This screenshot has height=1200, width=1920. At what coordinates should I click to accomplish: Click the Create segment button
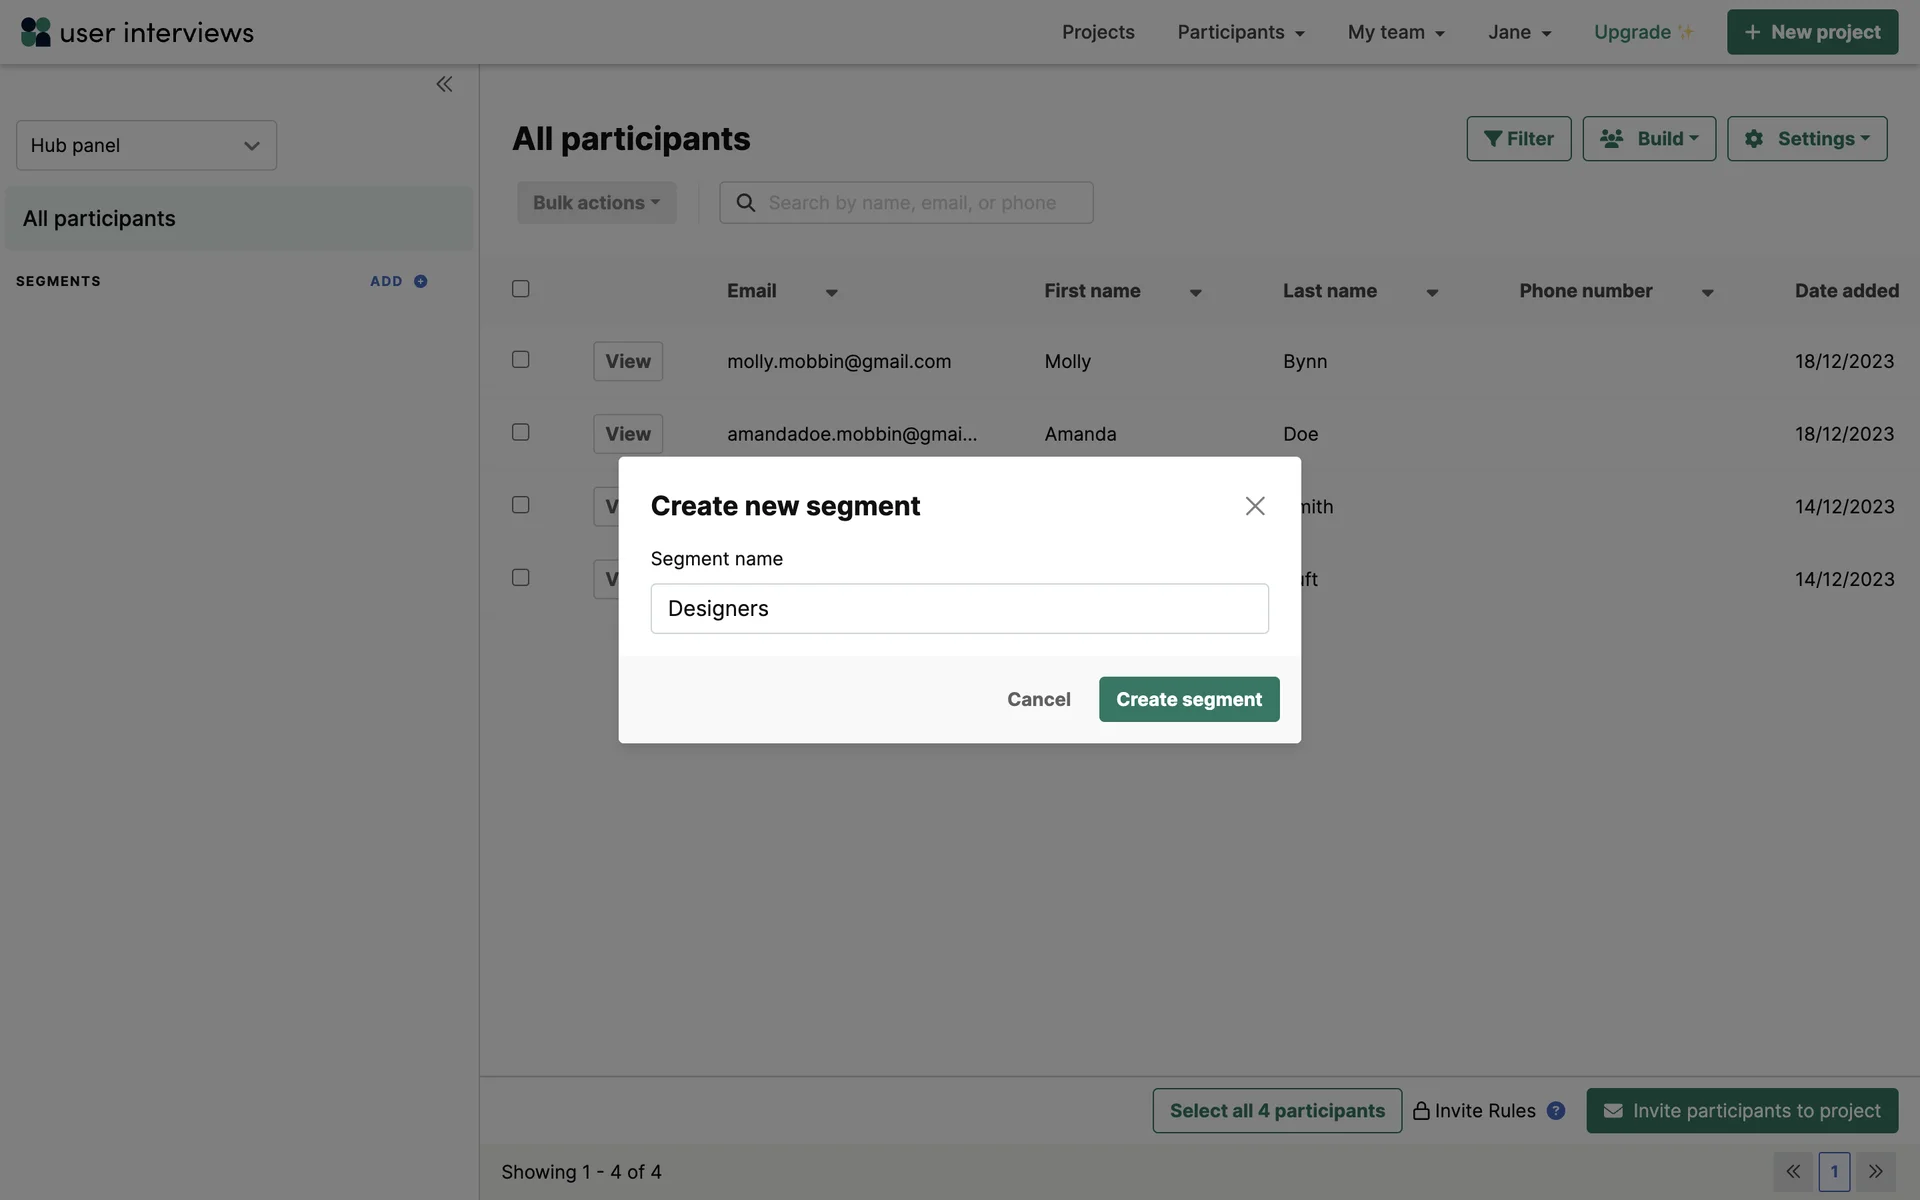(1189, 699)
